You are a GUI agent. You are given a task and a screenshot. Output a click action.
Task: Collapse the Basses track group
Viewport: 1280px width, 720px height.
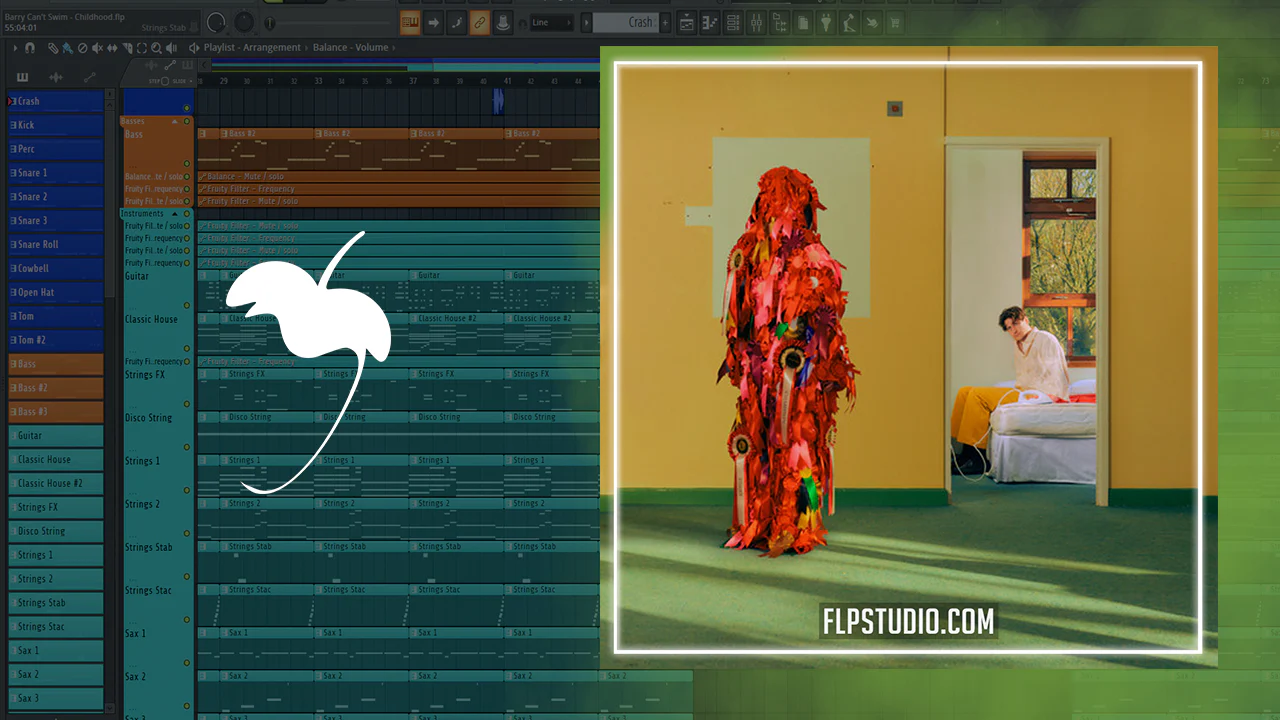(x=175, y=122)
